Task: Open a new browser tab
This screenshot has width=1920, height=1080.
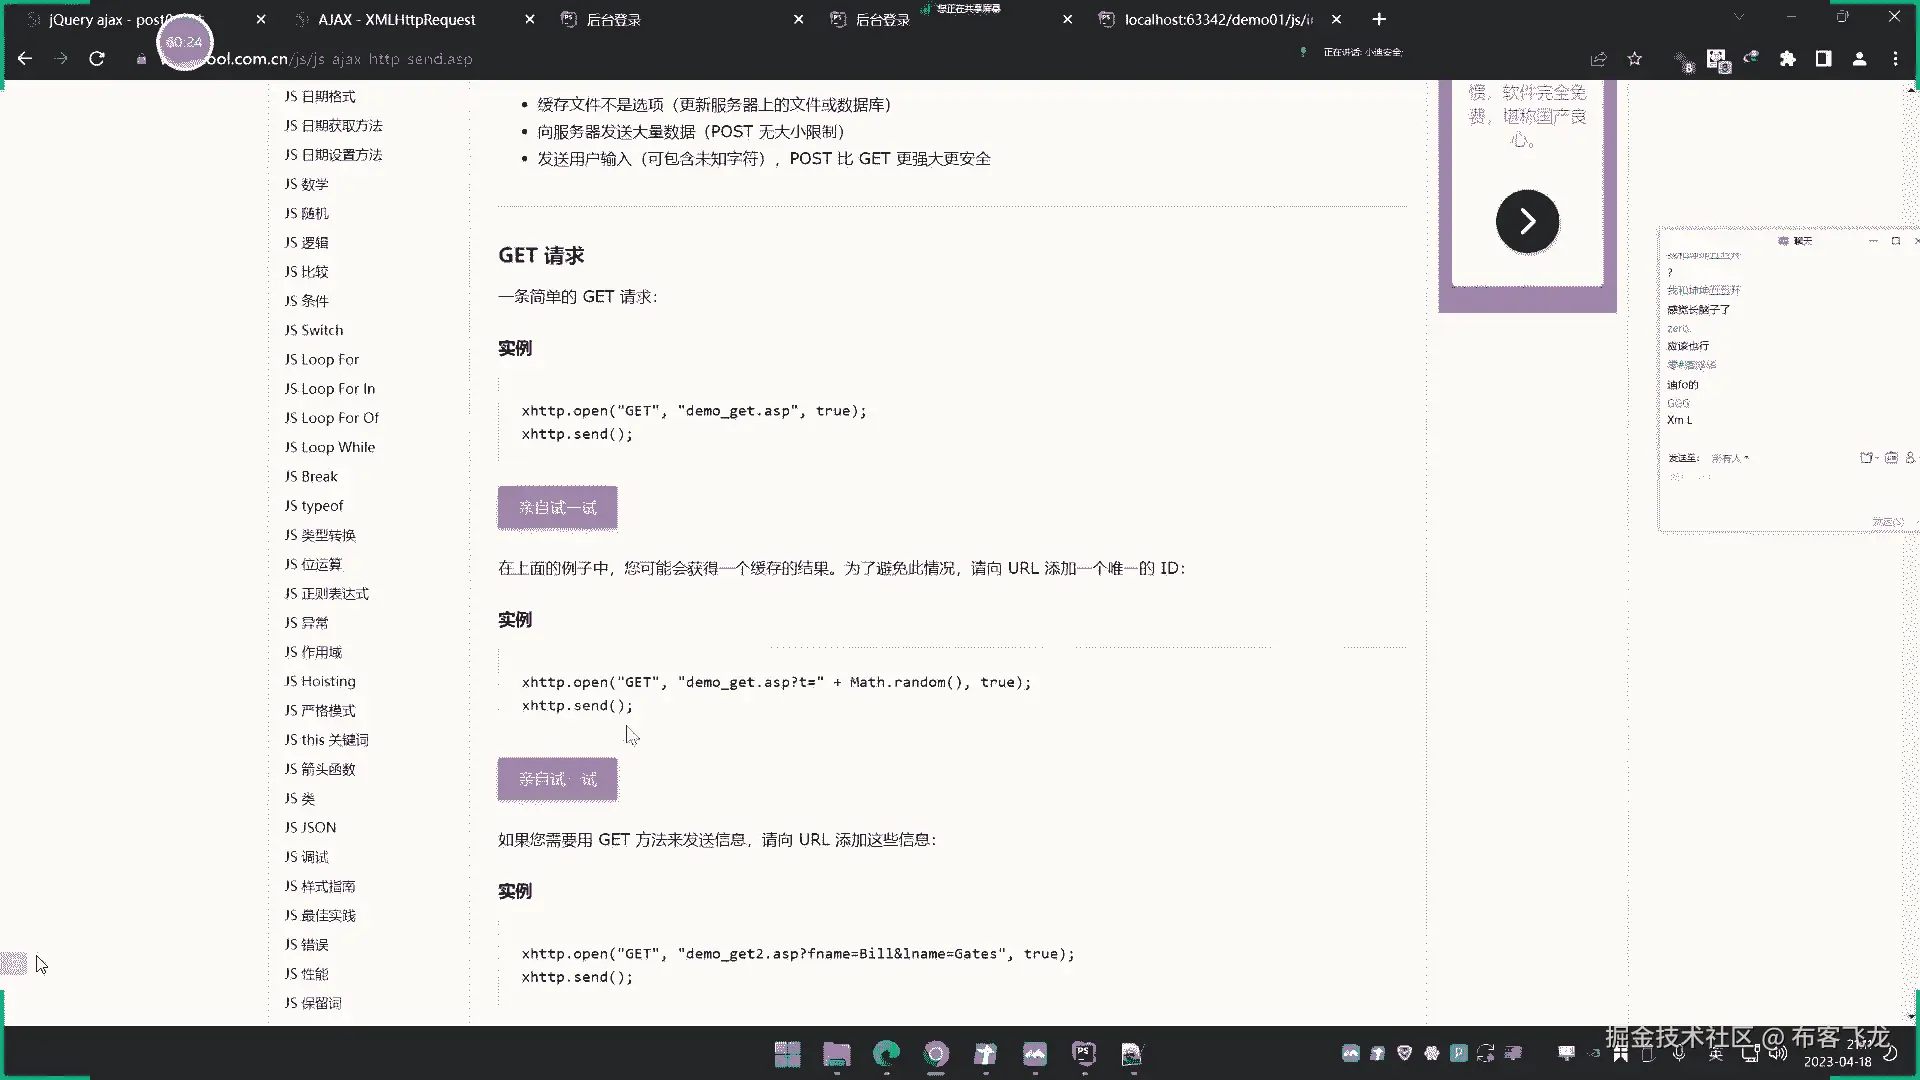Action: pos(1379,19)
